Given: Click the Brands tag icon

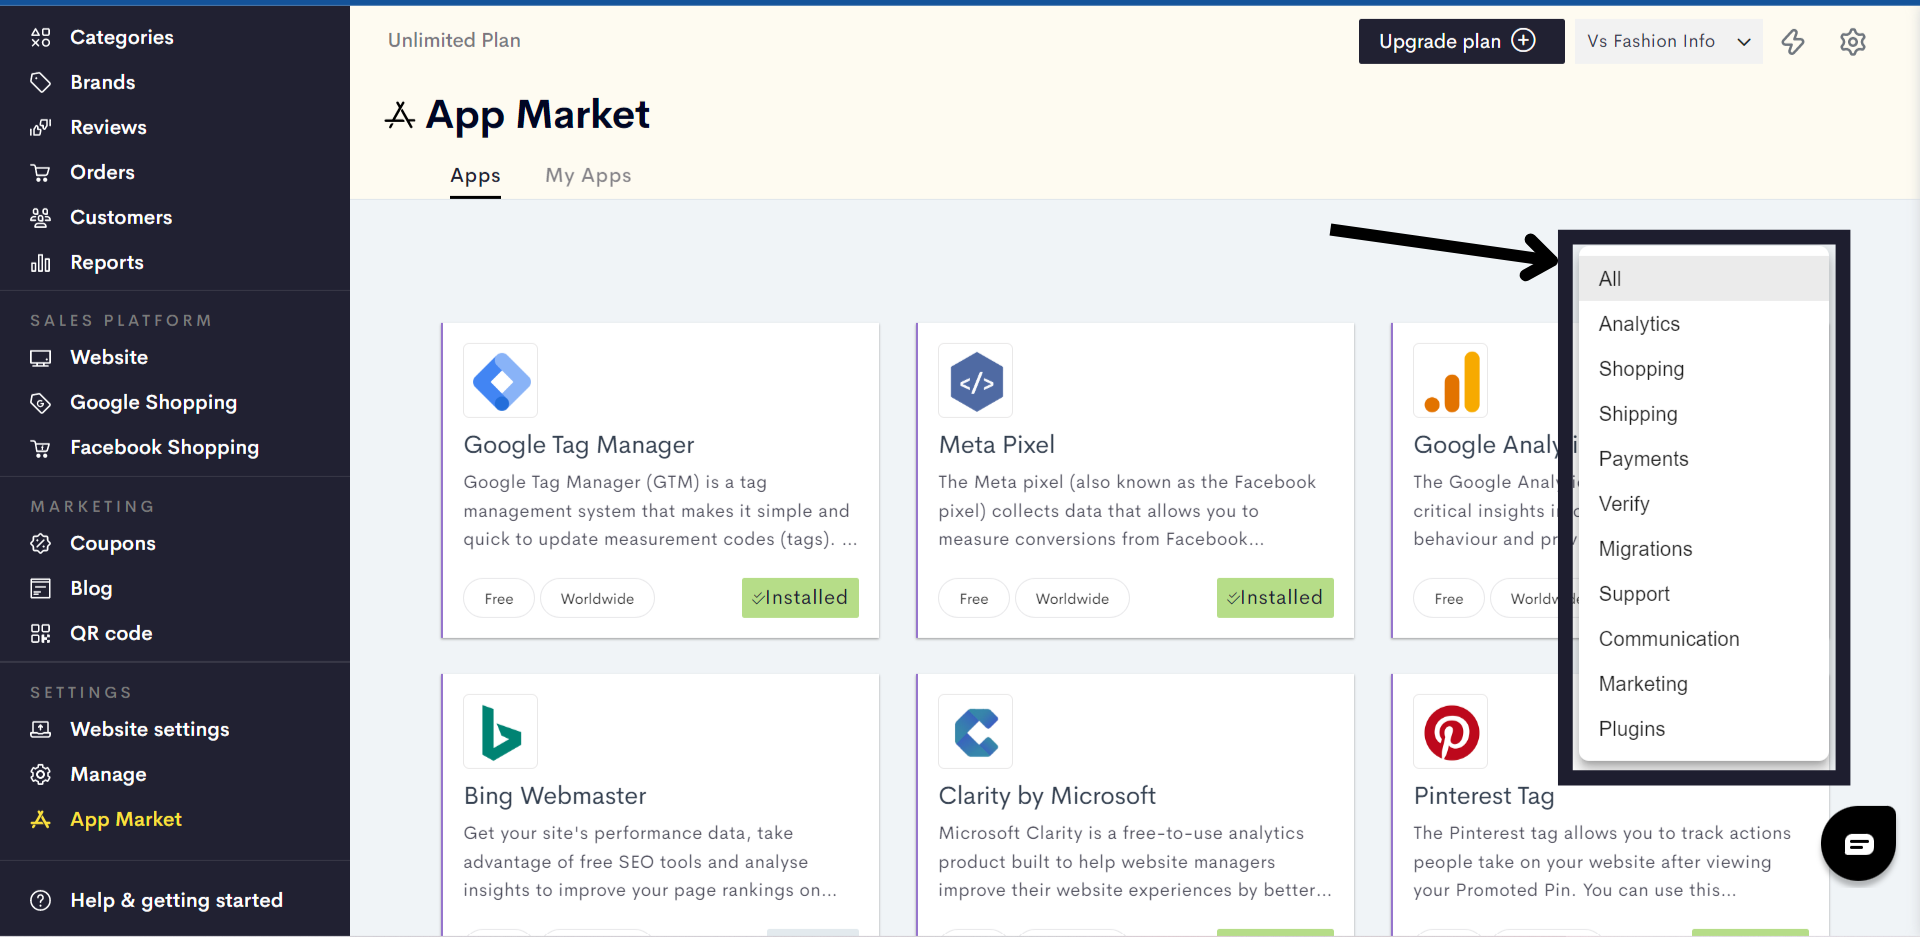Looking at the screenshot, I should [41, 82].
